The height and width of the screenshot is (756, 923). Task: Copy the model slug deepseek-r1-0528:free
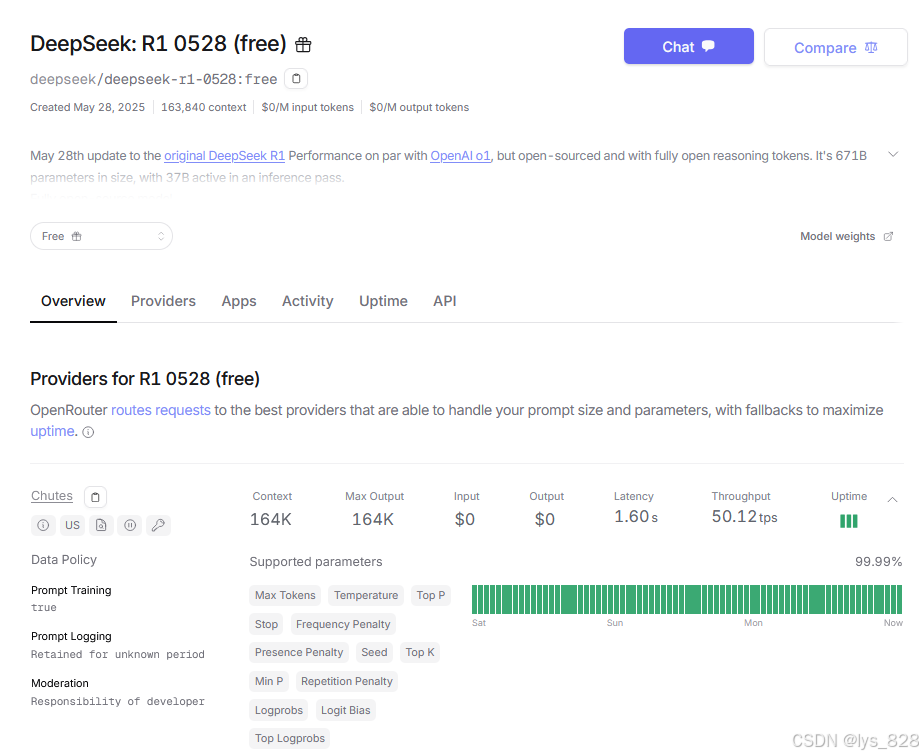tap(296, 78)
